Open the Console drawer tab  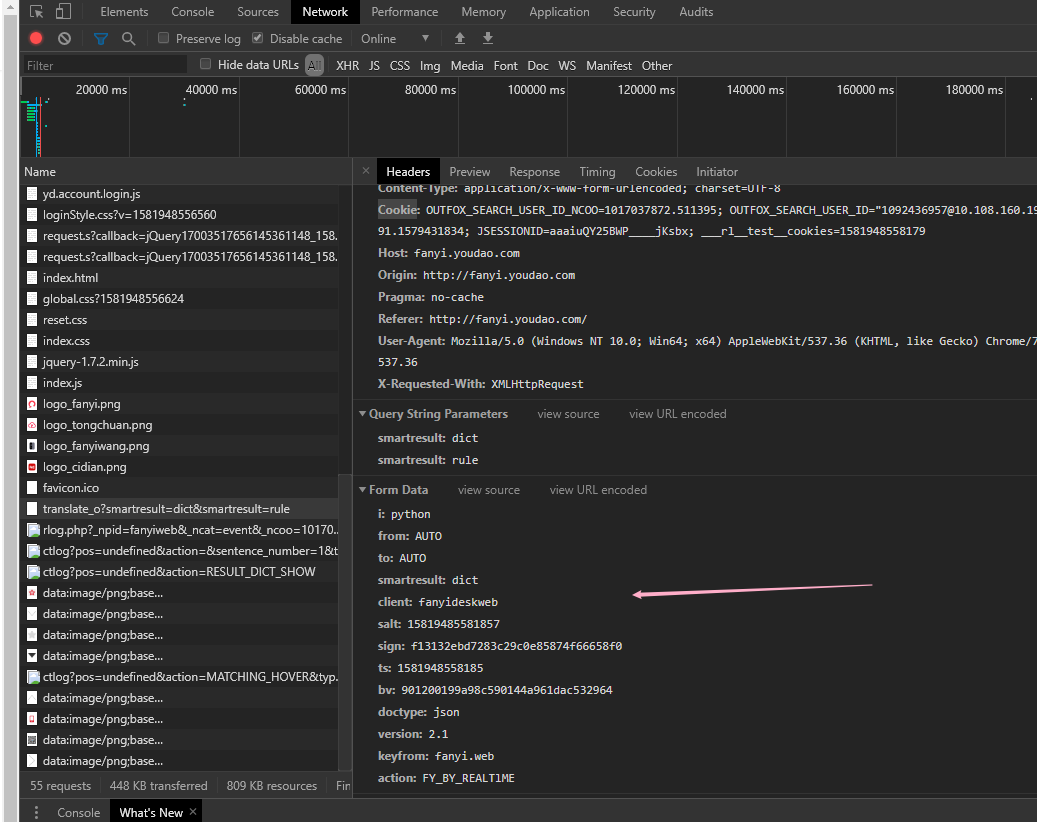(79, 812)
